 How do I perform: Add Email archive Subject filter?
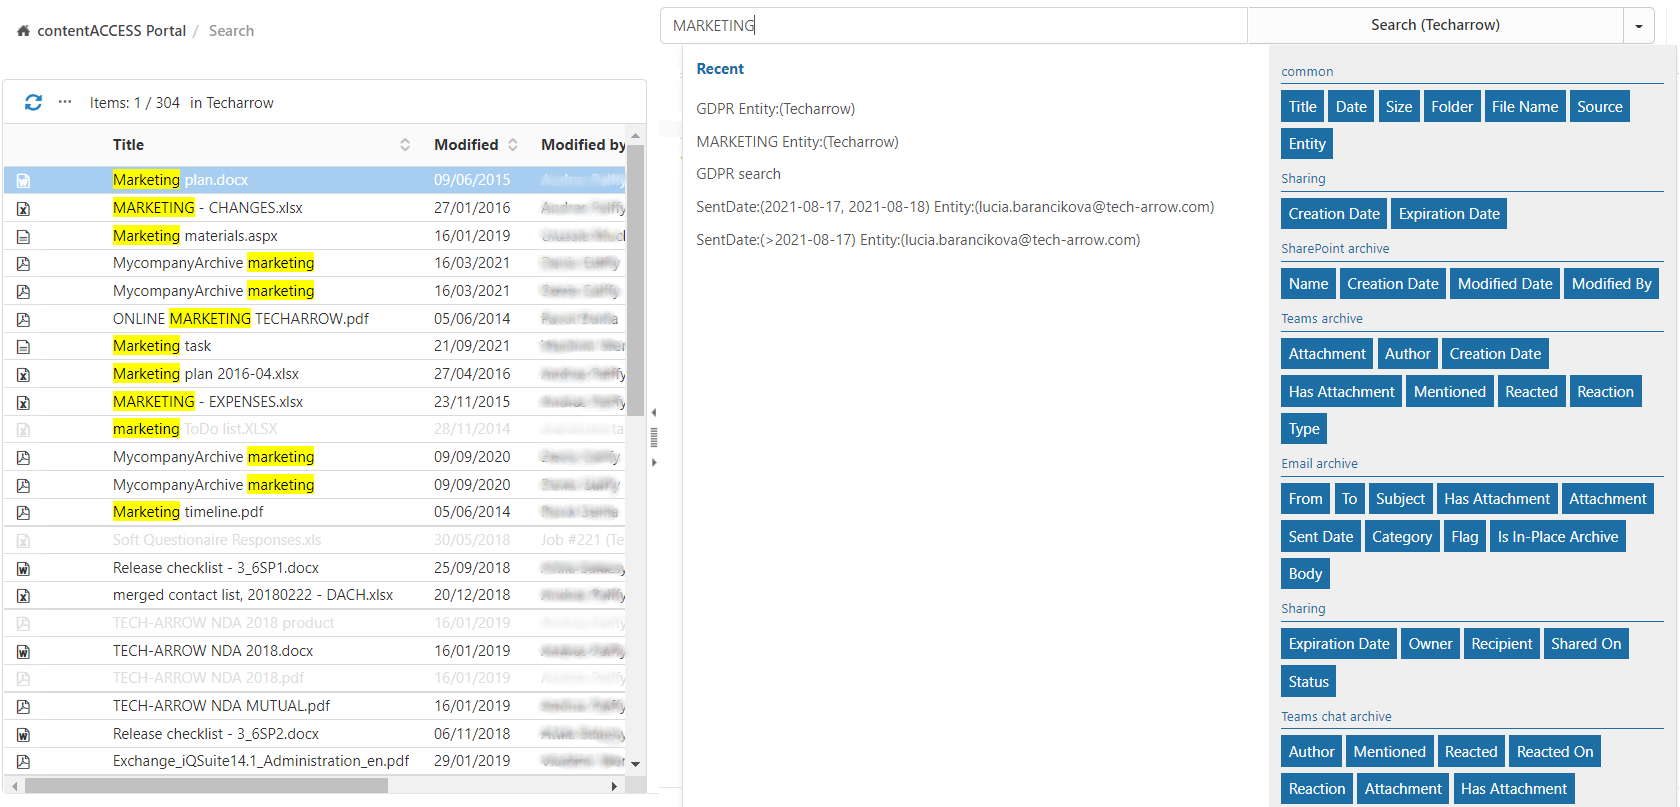(x=1400, y=499)
